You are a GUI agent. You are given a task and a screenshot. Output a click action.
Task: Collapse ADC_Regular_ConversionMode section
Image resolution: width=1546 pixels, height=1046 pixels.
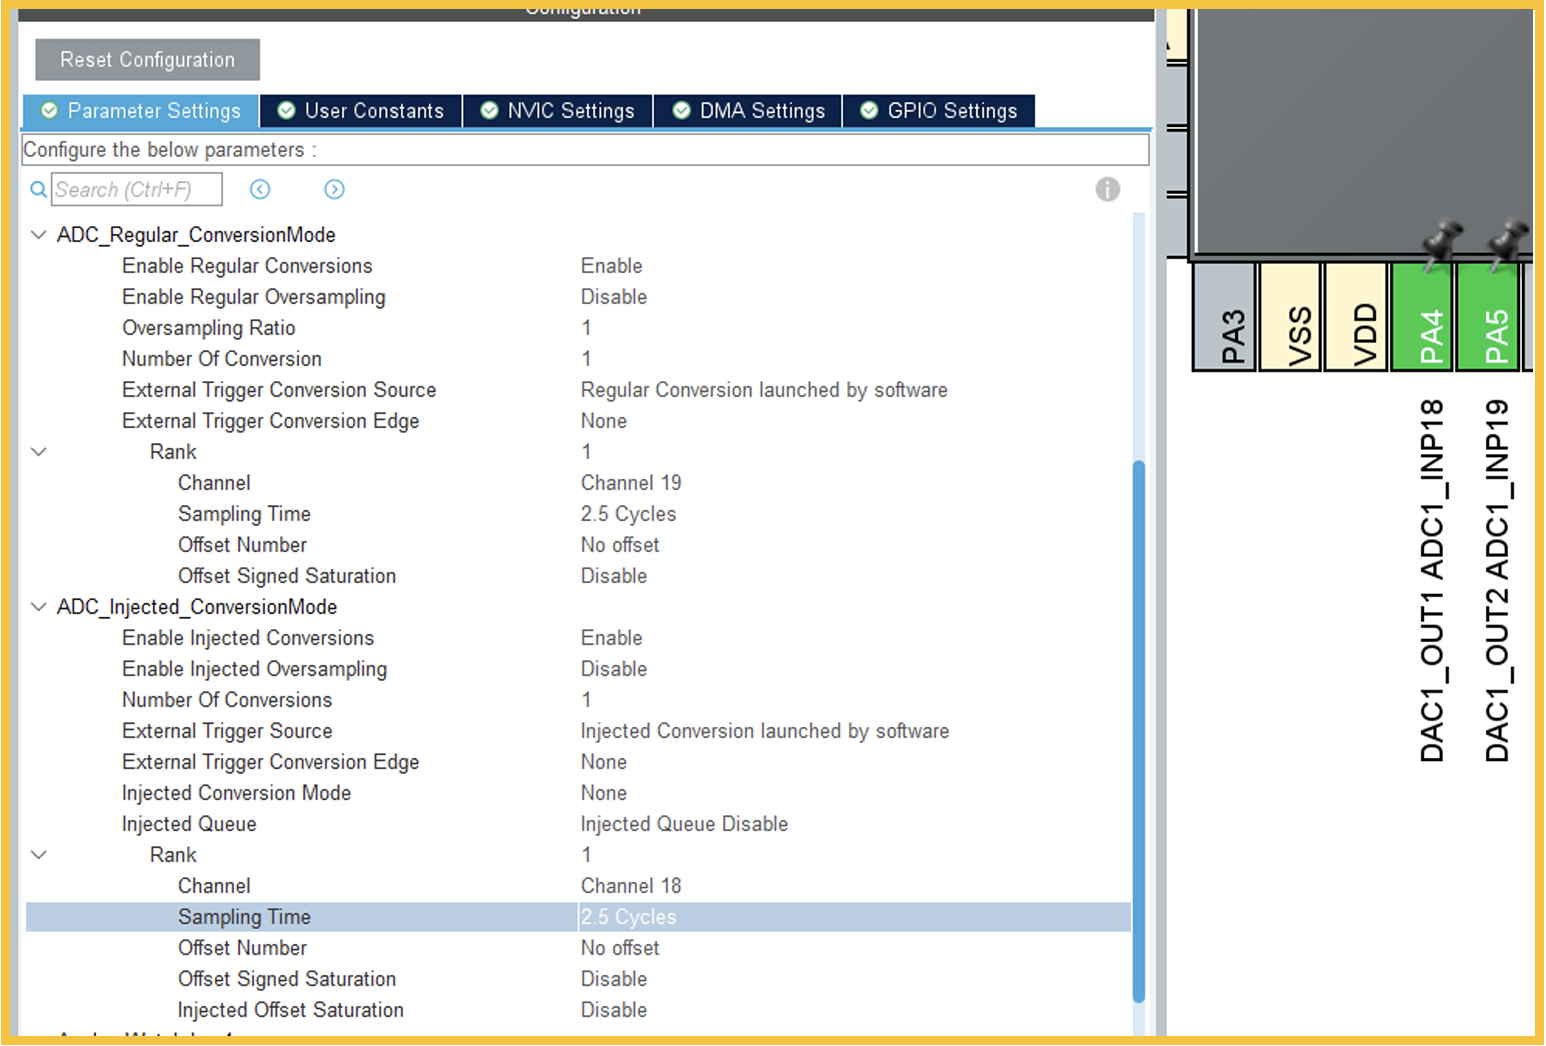coord(39,235)
